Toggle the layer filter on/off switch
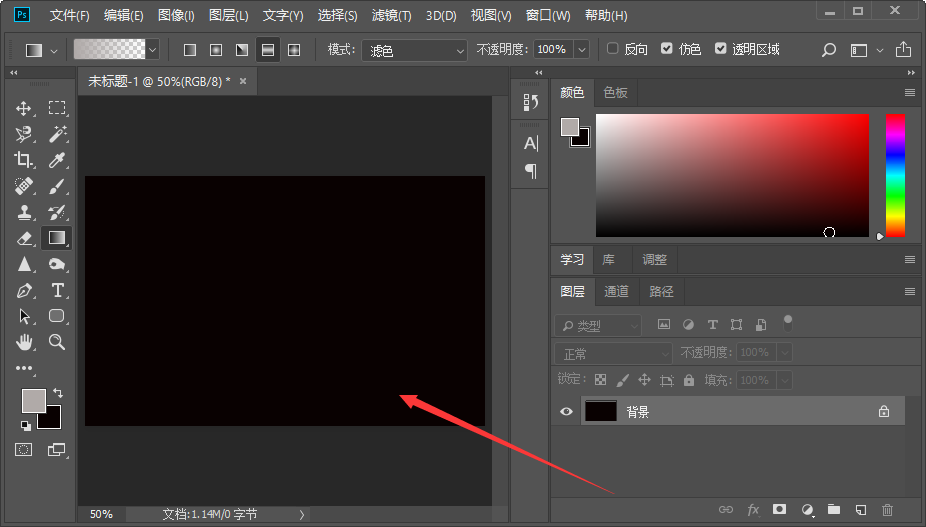 788,323
